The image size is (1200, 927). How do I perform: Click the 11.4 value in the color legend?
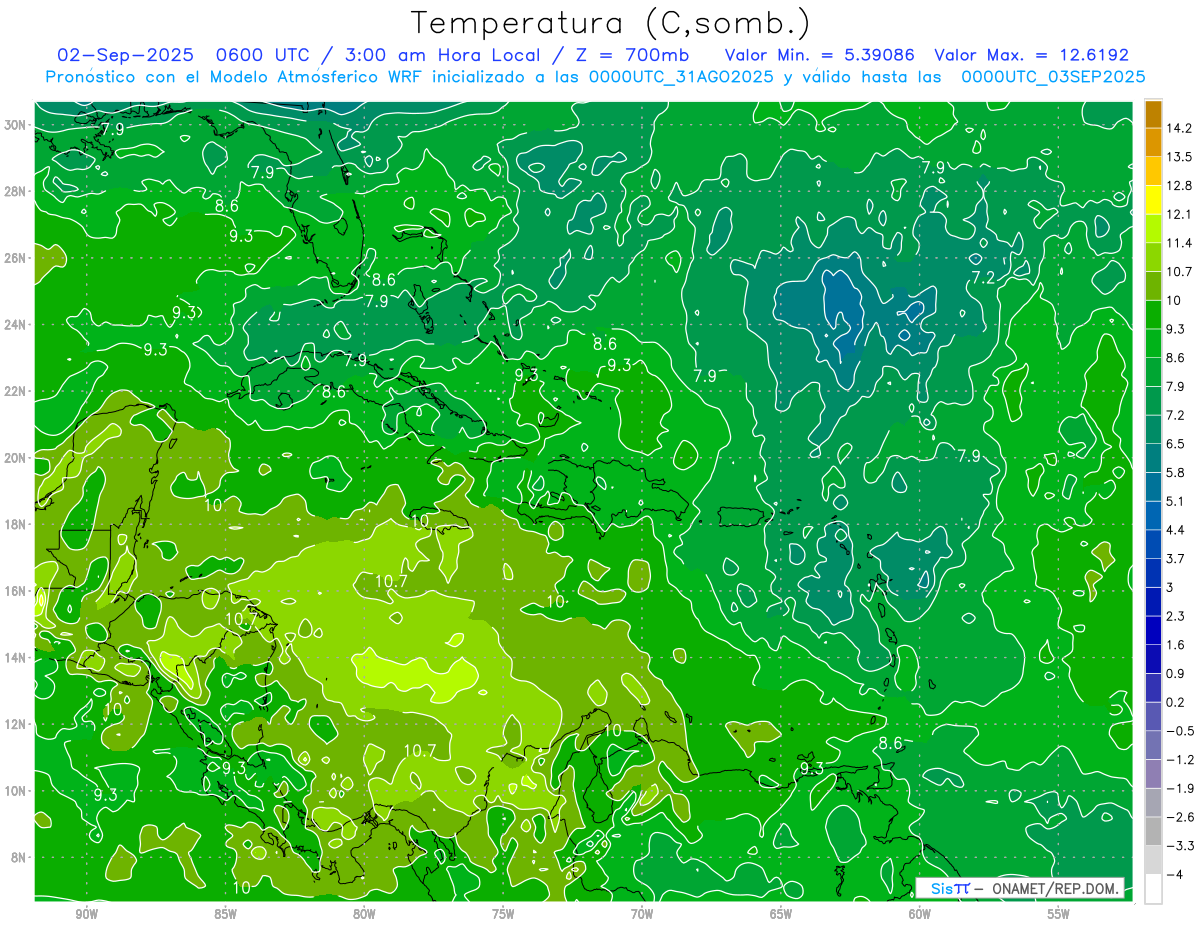click(x=1180, y=243)
